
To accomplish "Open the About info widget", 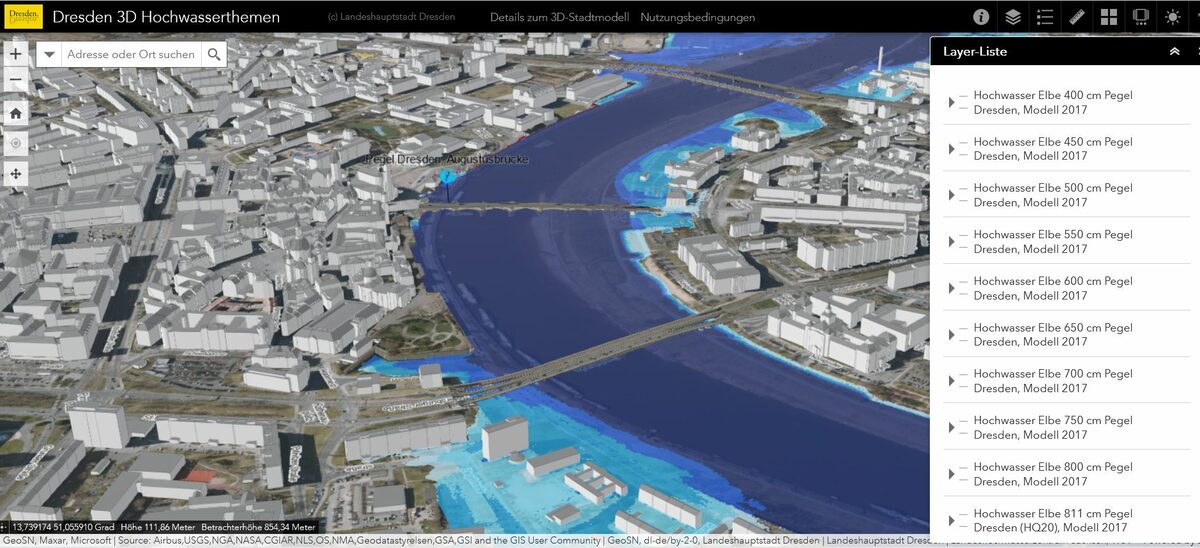I will tap(981, 17).
